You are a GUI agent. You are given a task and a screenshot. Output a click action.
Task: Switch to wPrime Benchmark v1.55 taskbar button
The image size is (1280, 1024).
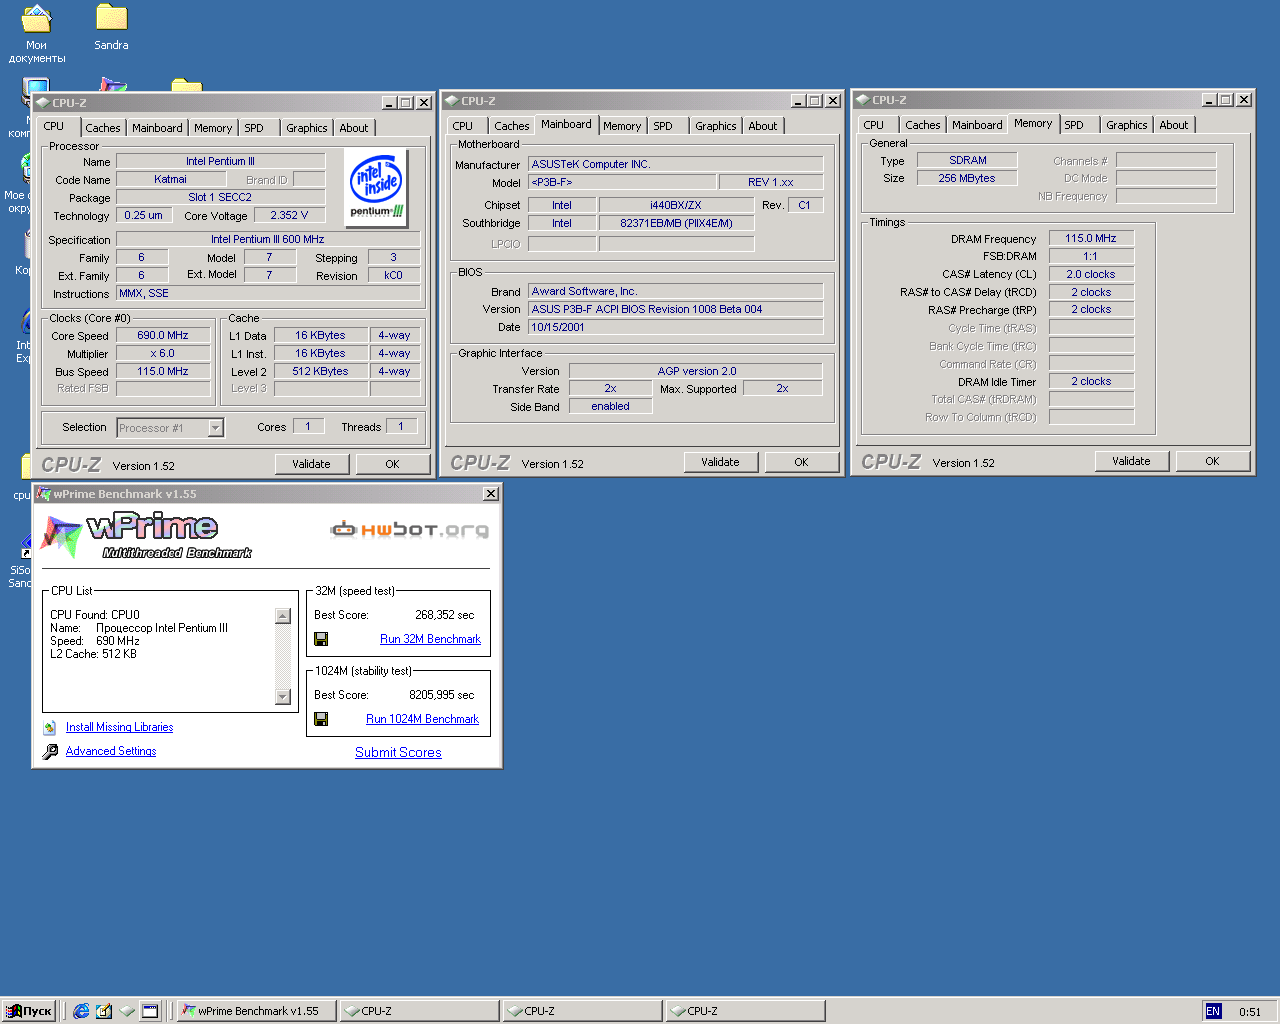(256, 1011)
